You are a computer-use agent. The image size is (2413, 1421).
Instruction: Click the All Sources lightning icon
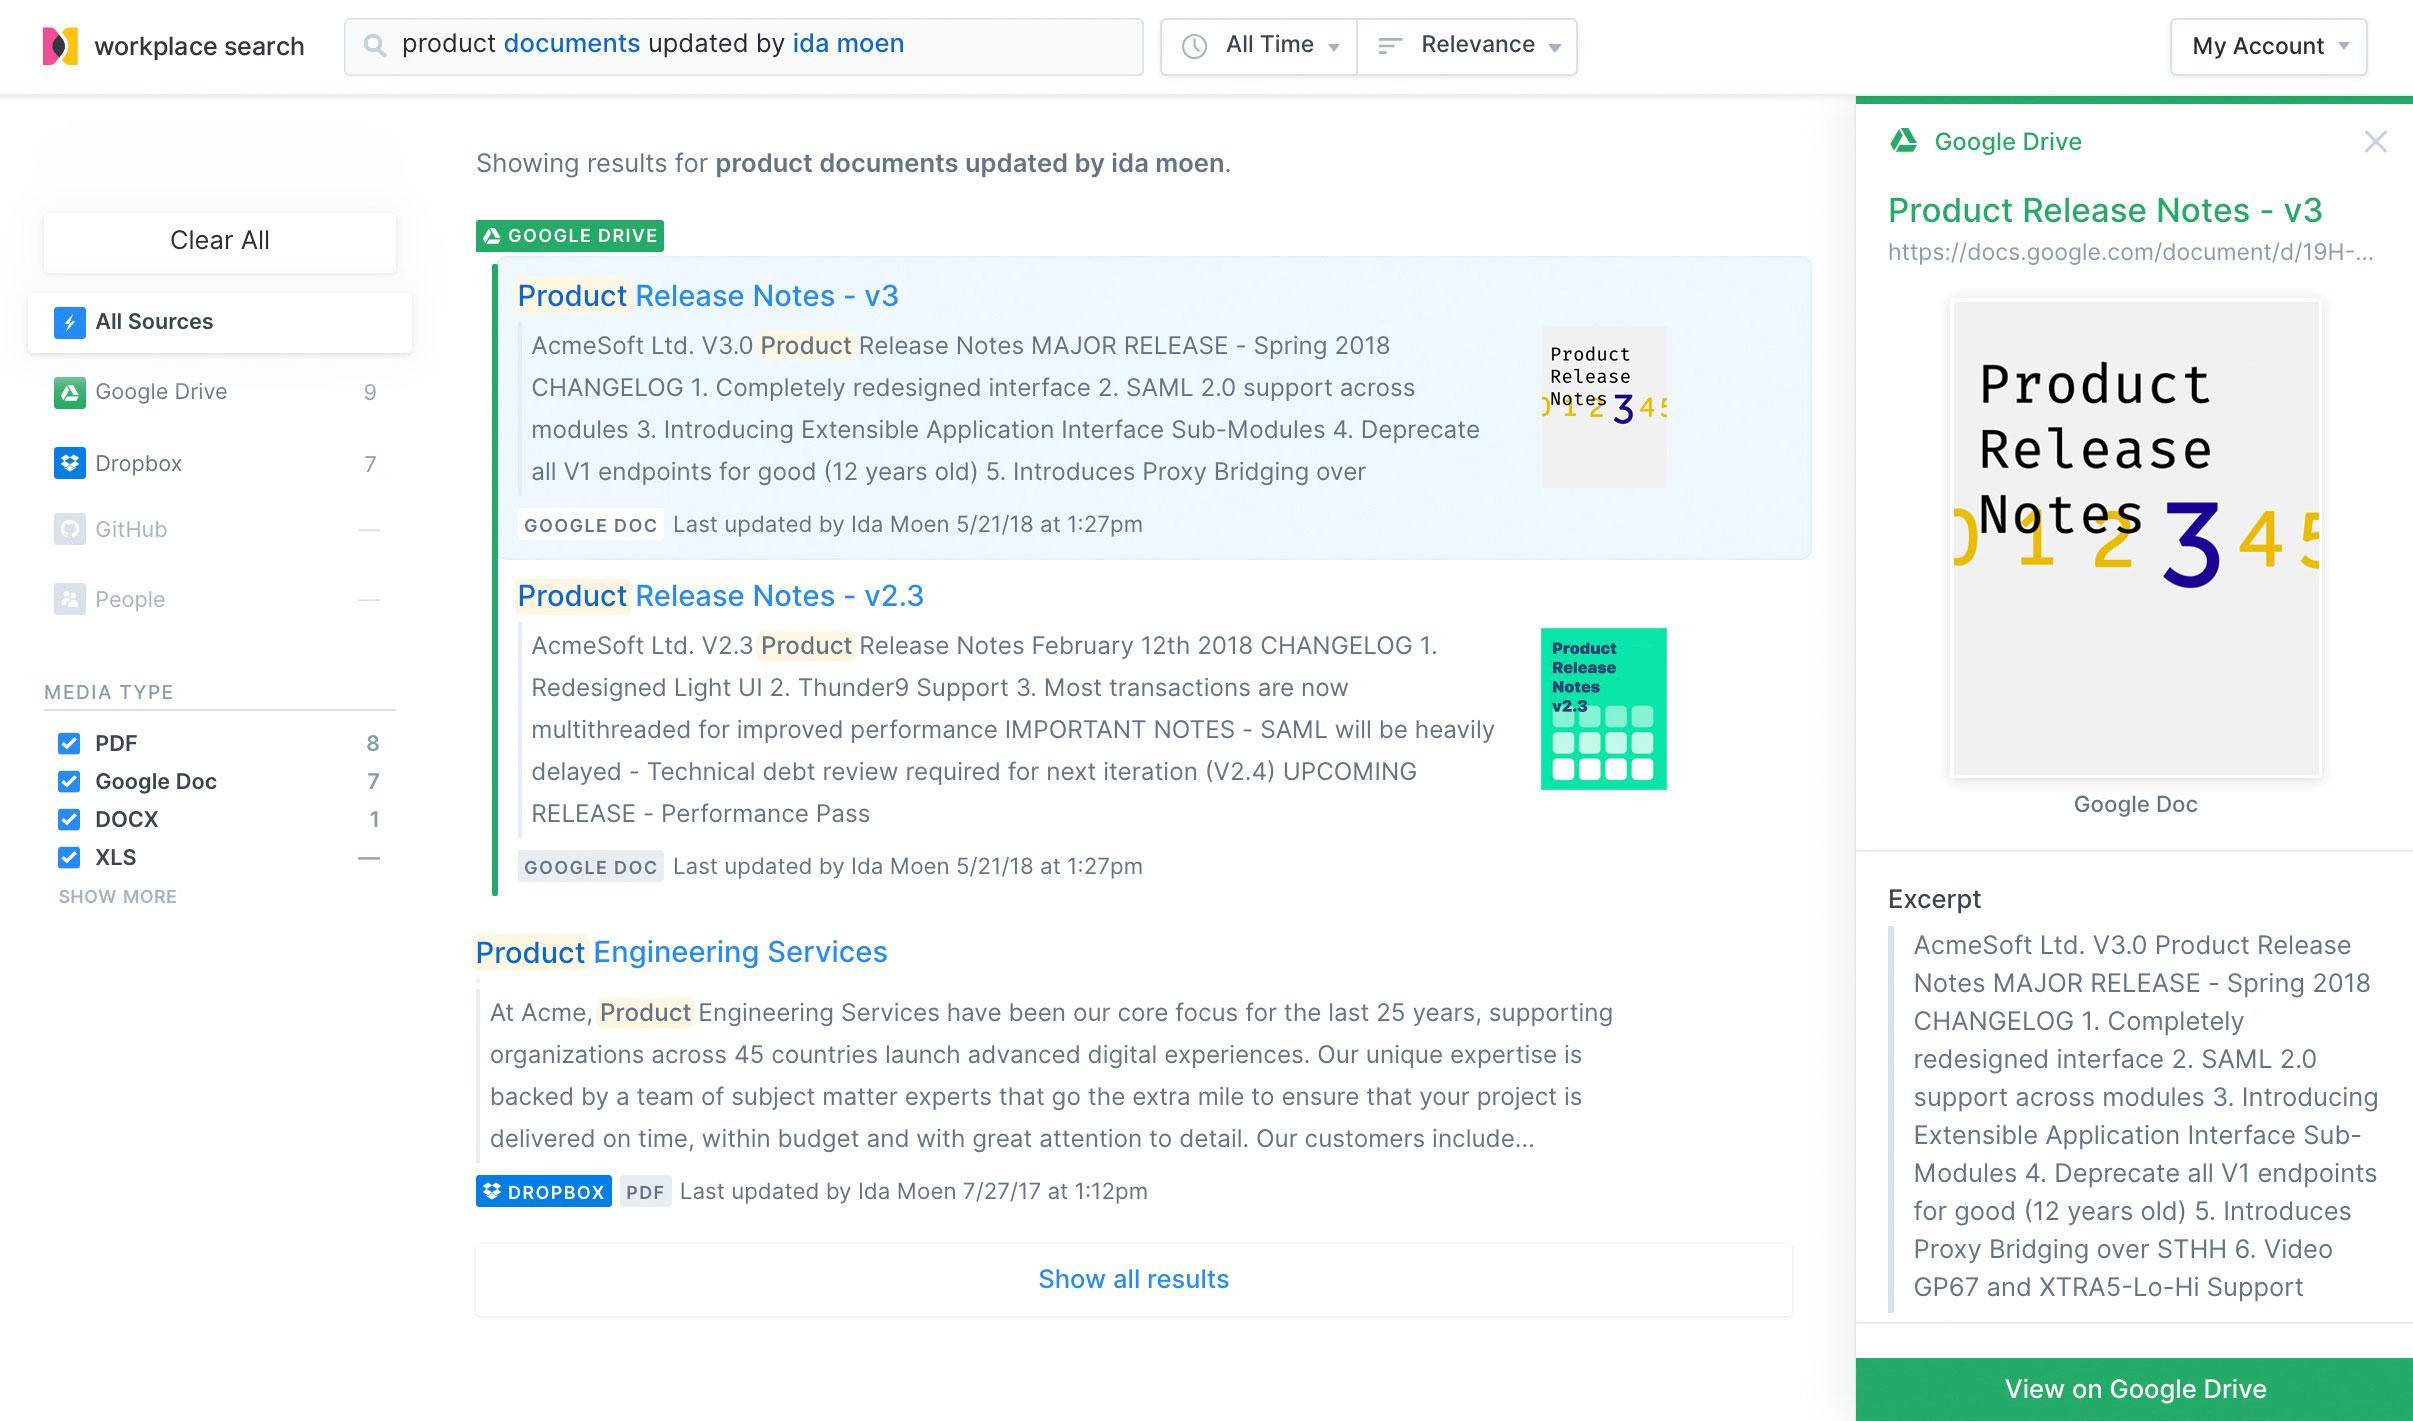pos(69,322)
